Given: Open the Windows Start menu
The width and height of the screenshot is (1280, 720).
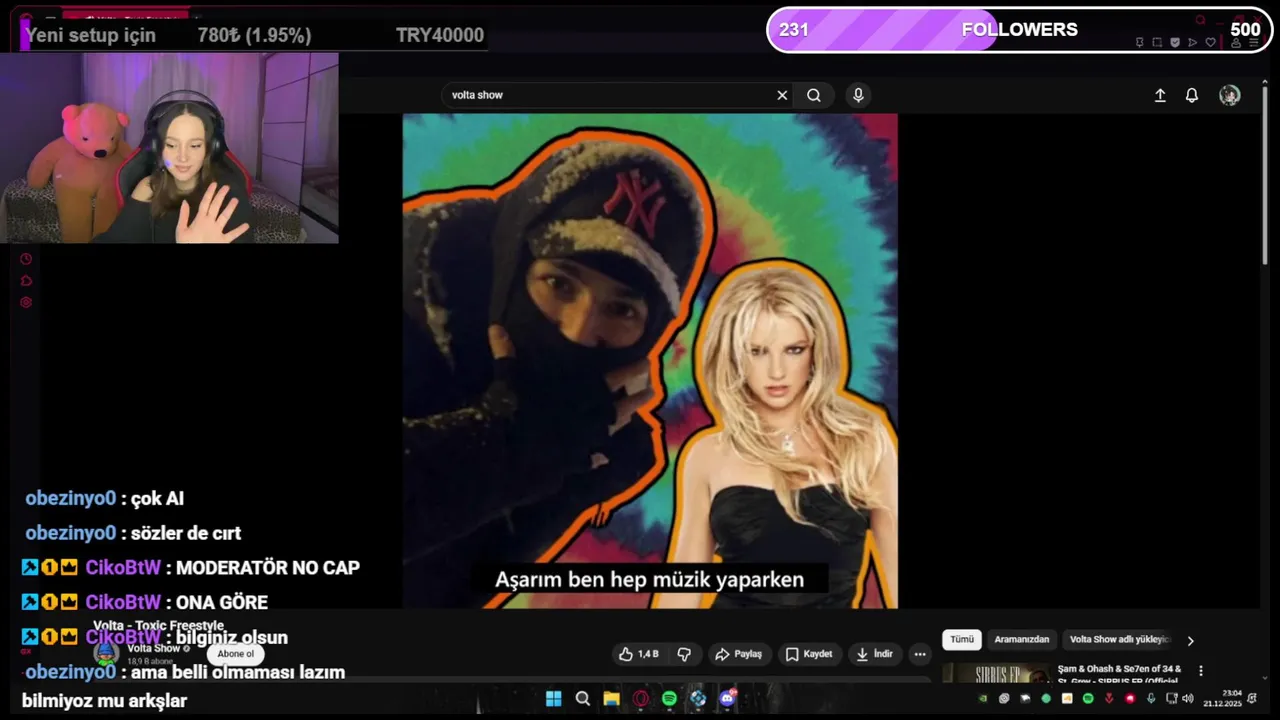Looking at the screenshot, I should click(553, 699).
